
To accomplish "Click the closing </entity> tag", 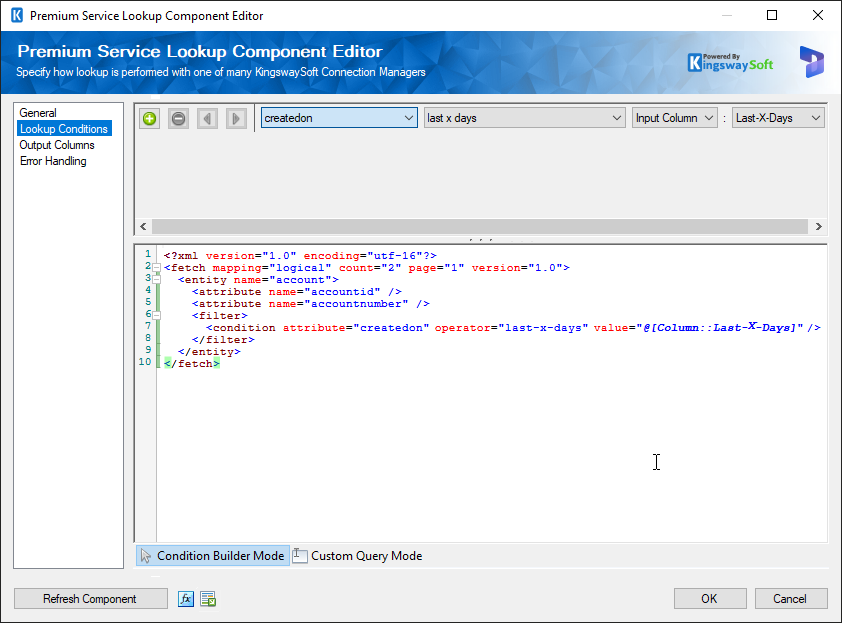I will [x=209, y=352].
